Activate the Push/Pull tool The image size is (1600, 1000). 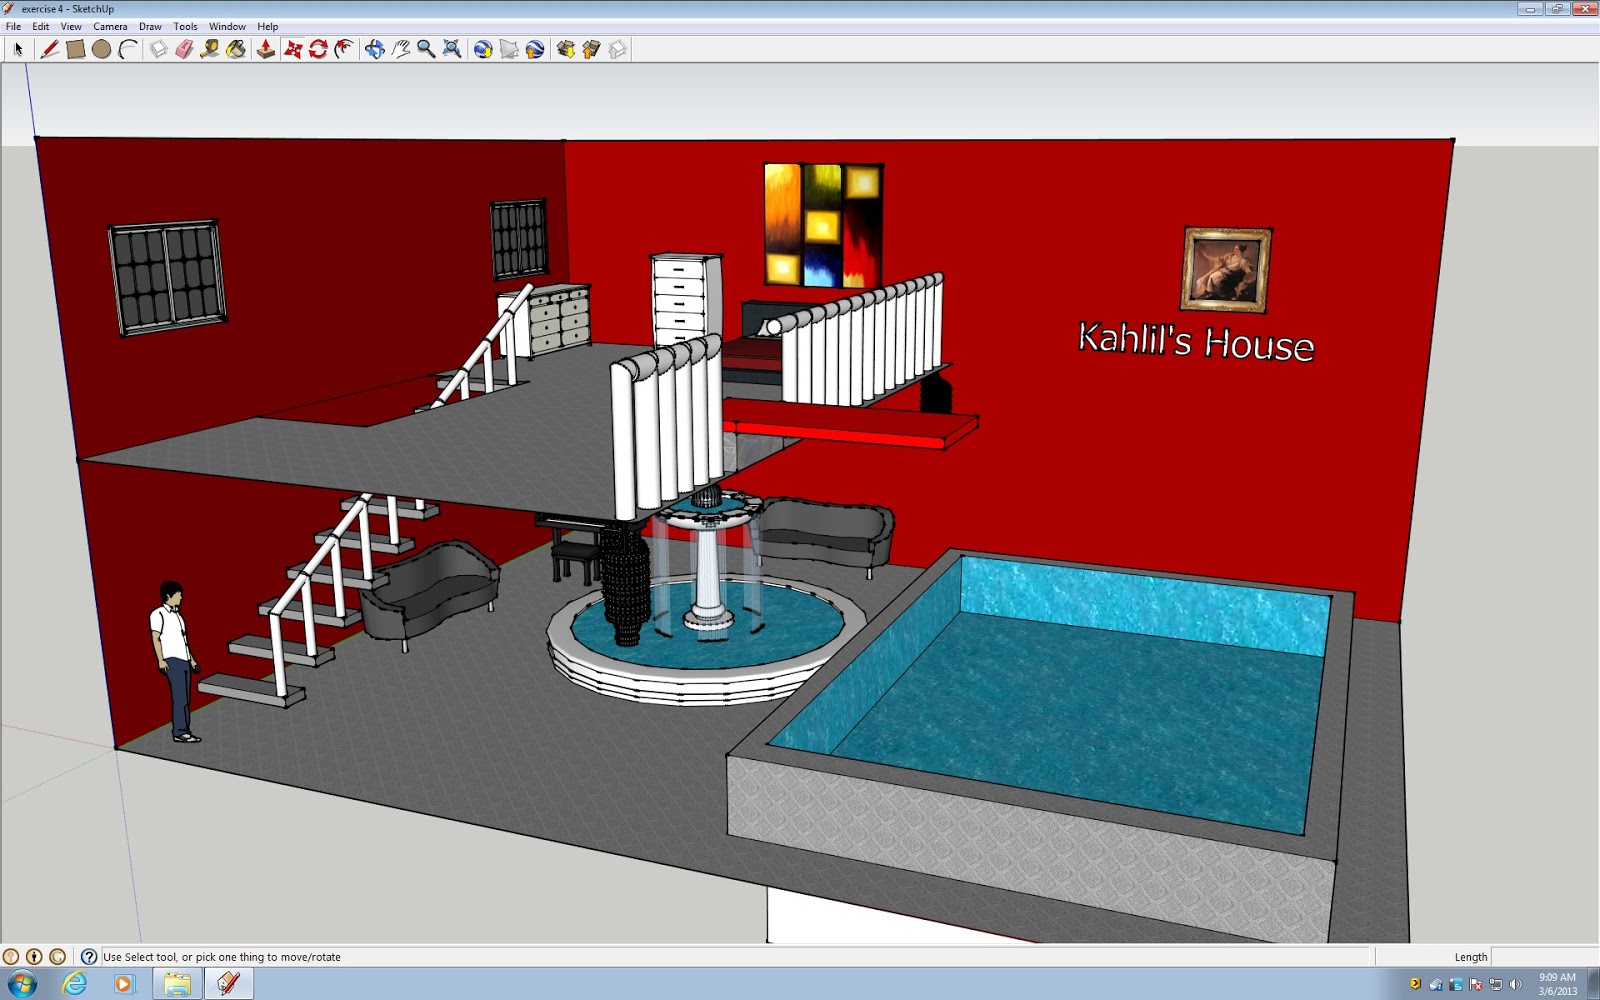(264, 49)
